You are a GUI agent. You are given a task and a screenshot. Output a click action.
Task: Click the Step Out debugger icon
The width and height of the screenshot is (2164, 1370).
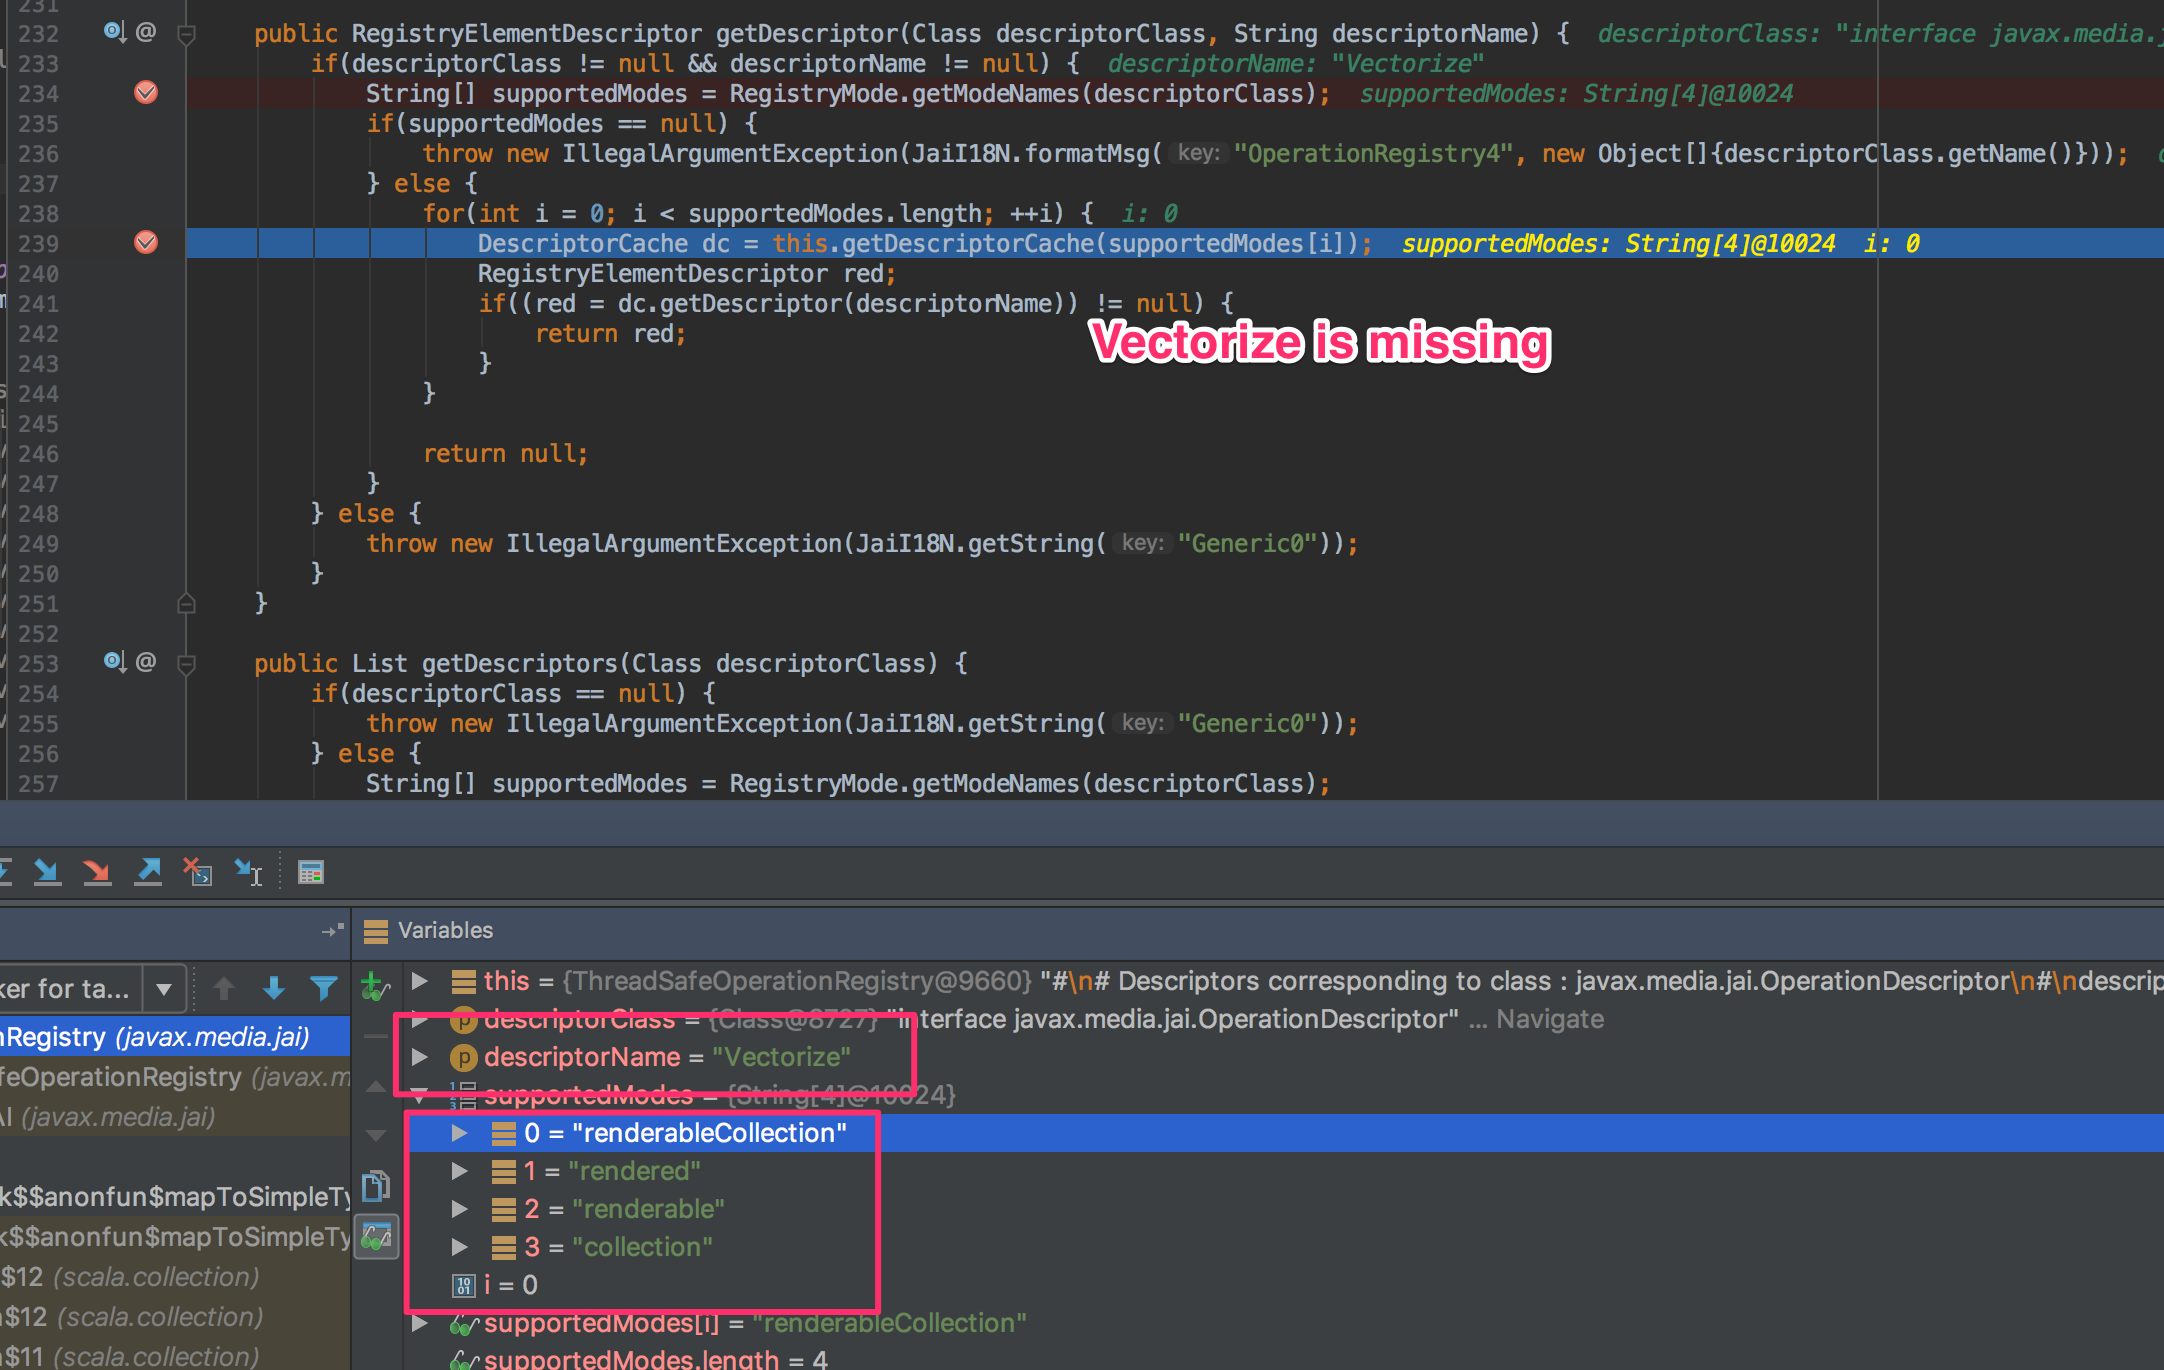(x=148, y=872)
